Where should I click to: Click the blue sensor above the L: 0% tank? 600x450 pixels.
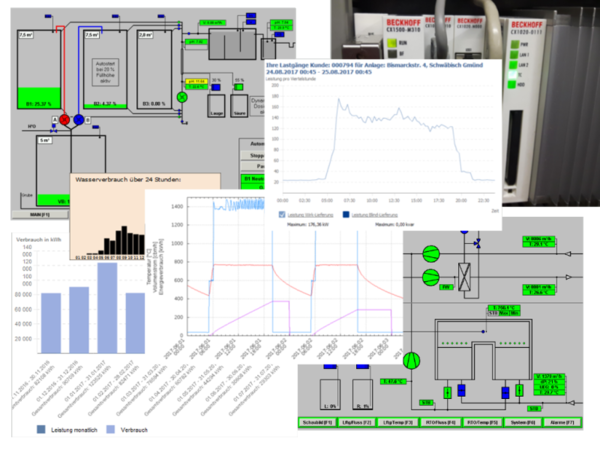coord(330,367)
